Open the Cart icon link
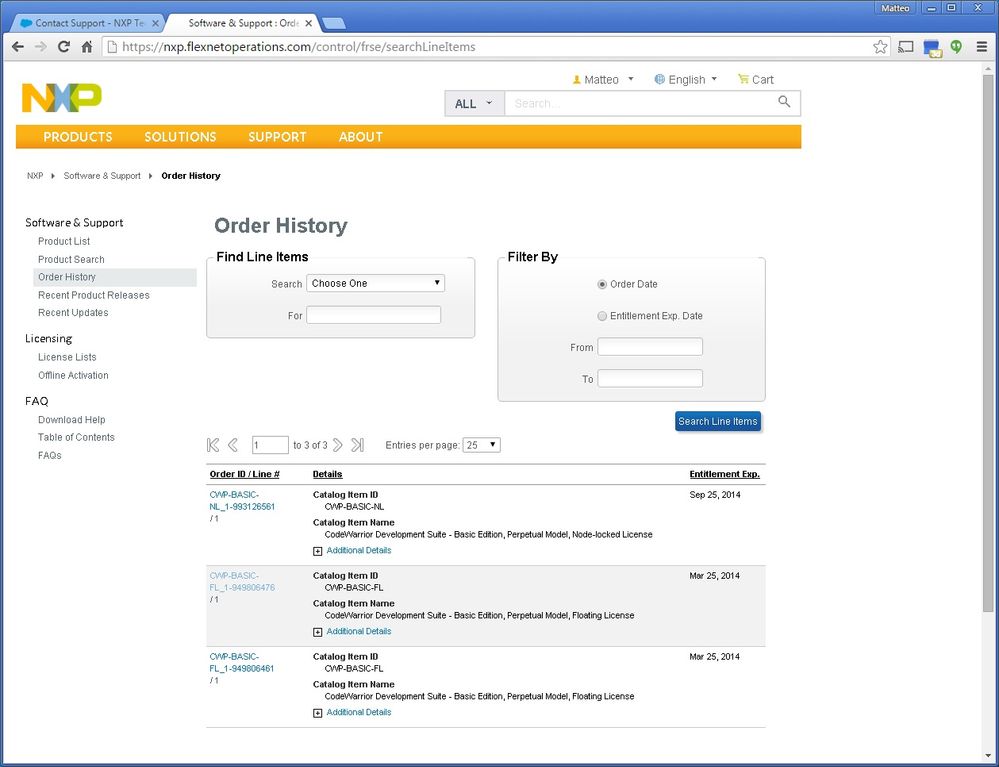999x767 pixels. 756,80
